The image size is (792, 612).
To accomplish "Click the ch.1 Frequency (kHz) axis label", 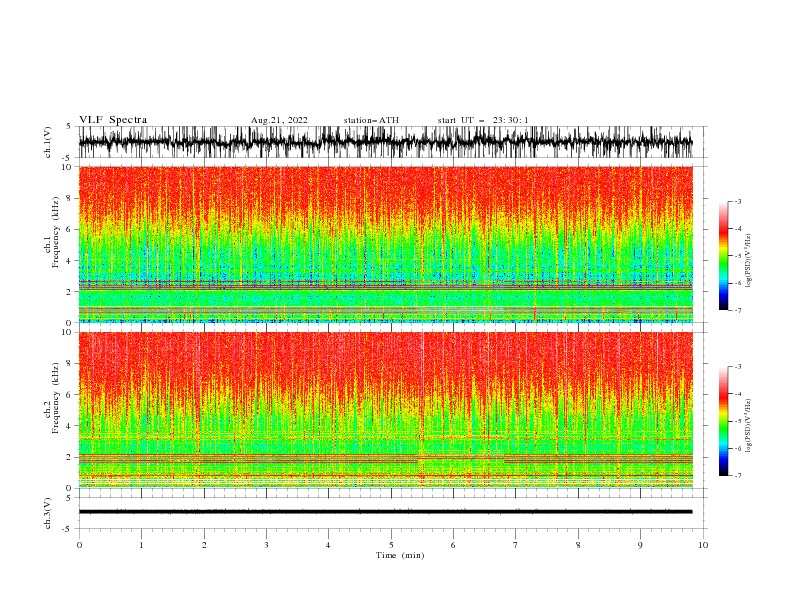I will (x=52, y=232).
